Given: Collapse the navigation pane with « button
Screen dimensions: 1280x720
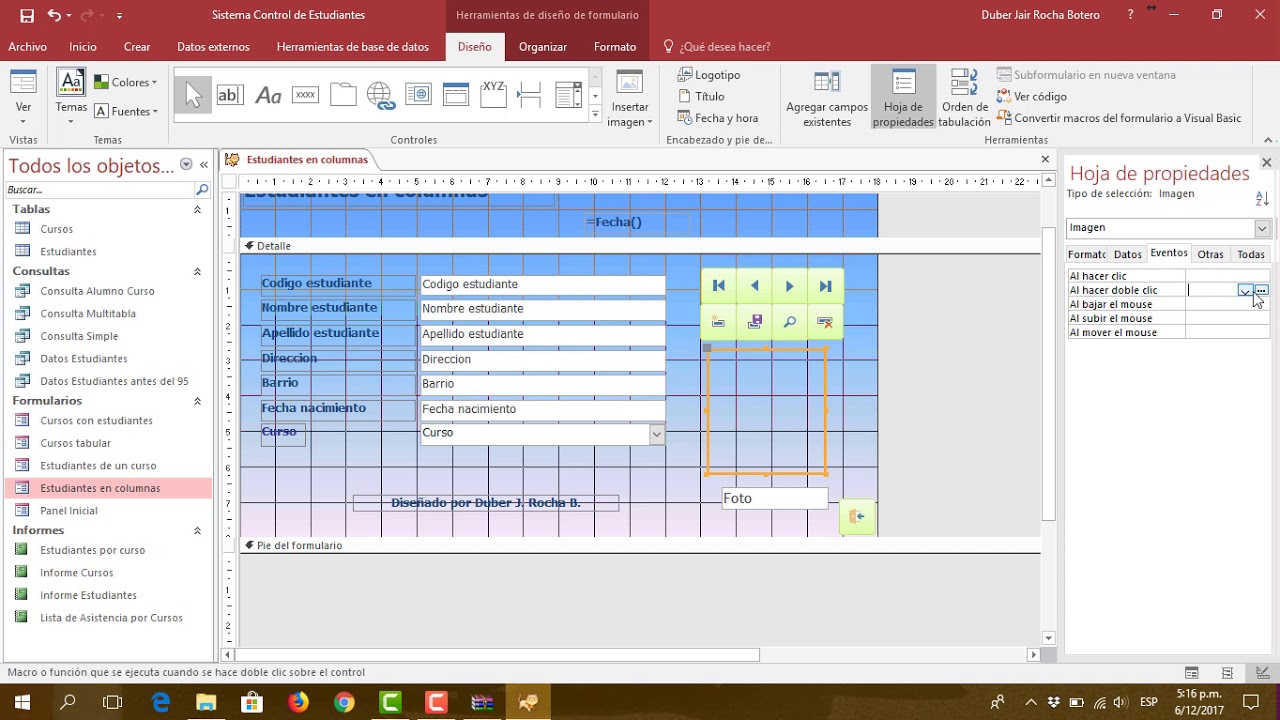Looking at the screenshot, I should coord(204,165).
